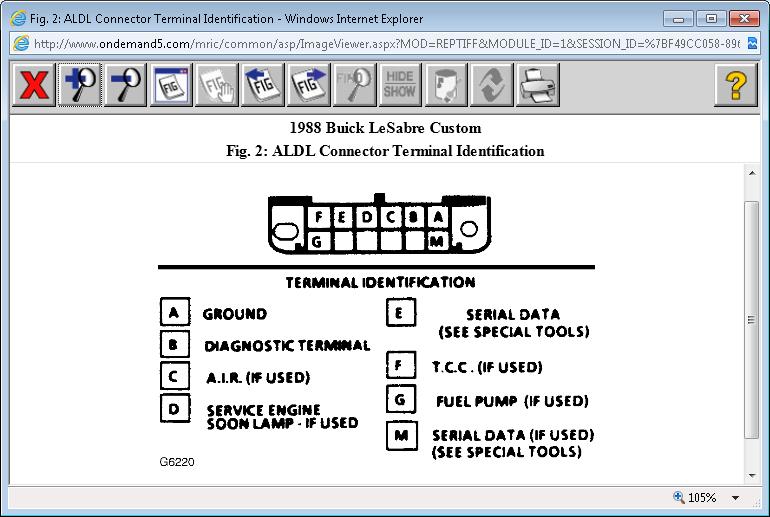The image size is (770, 517).
Task: Click terminal M in the connector diagram
Action: point(436,241)
